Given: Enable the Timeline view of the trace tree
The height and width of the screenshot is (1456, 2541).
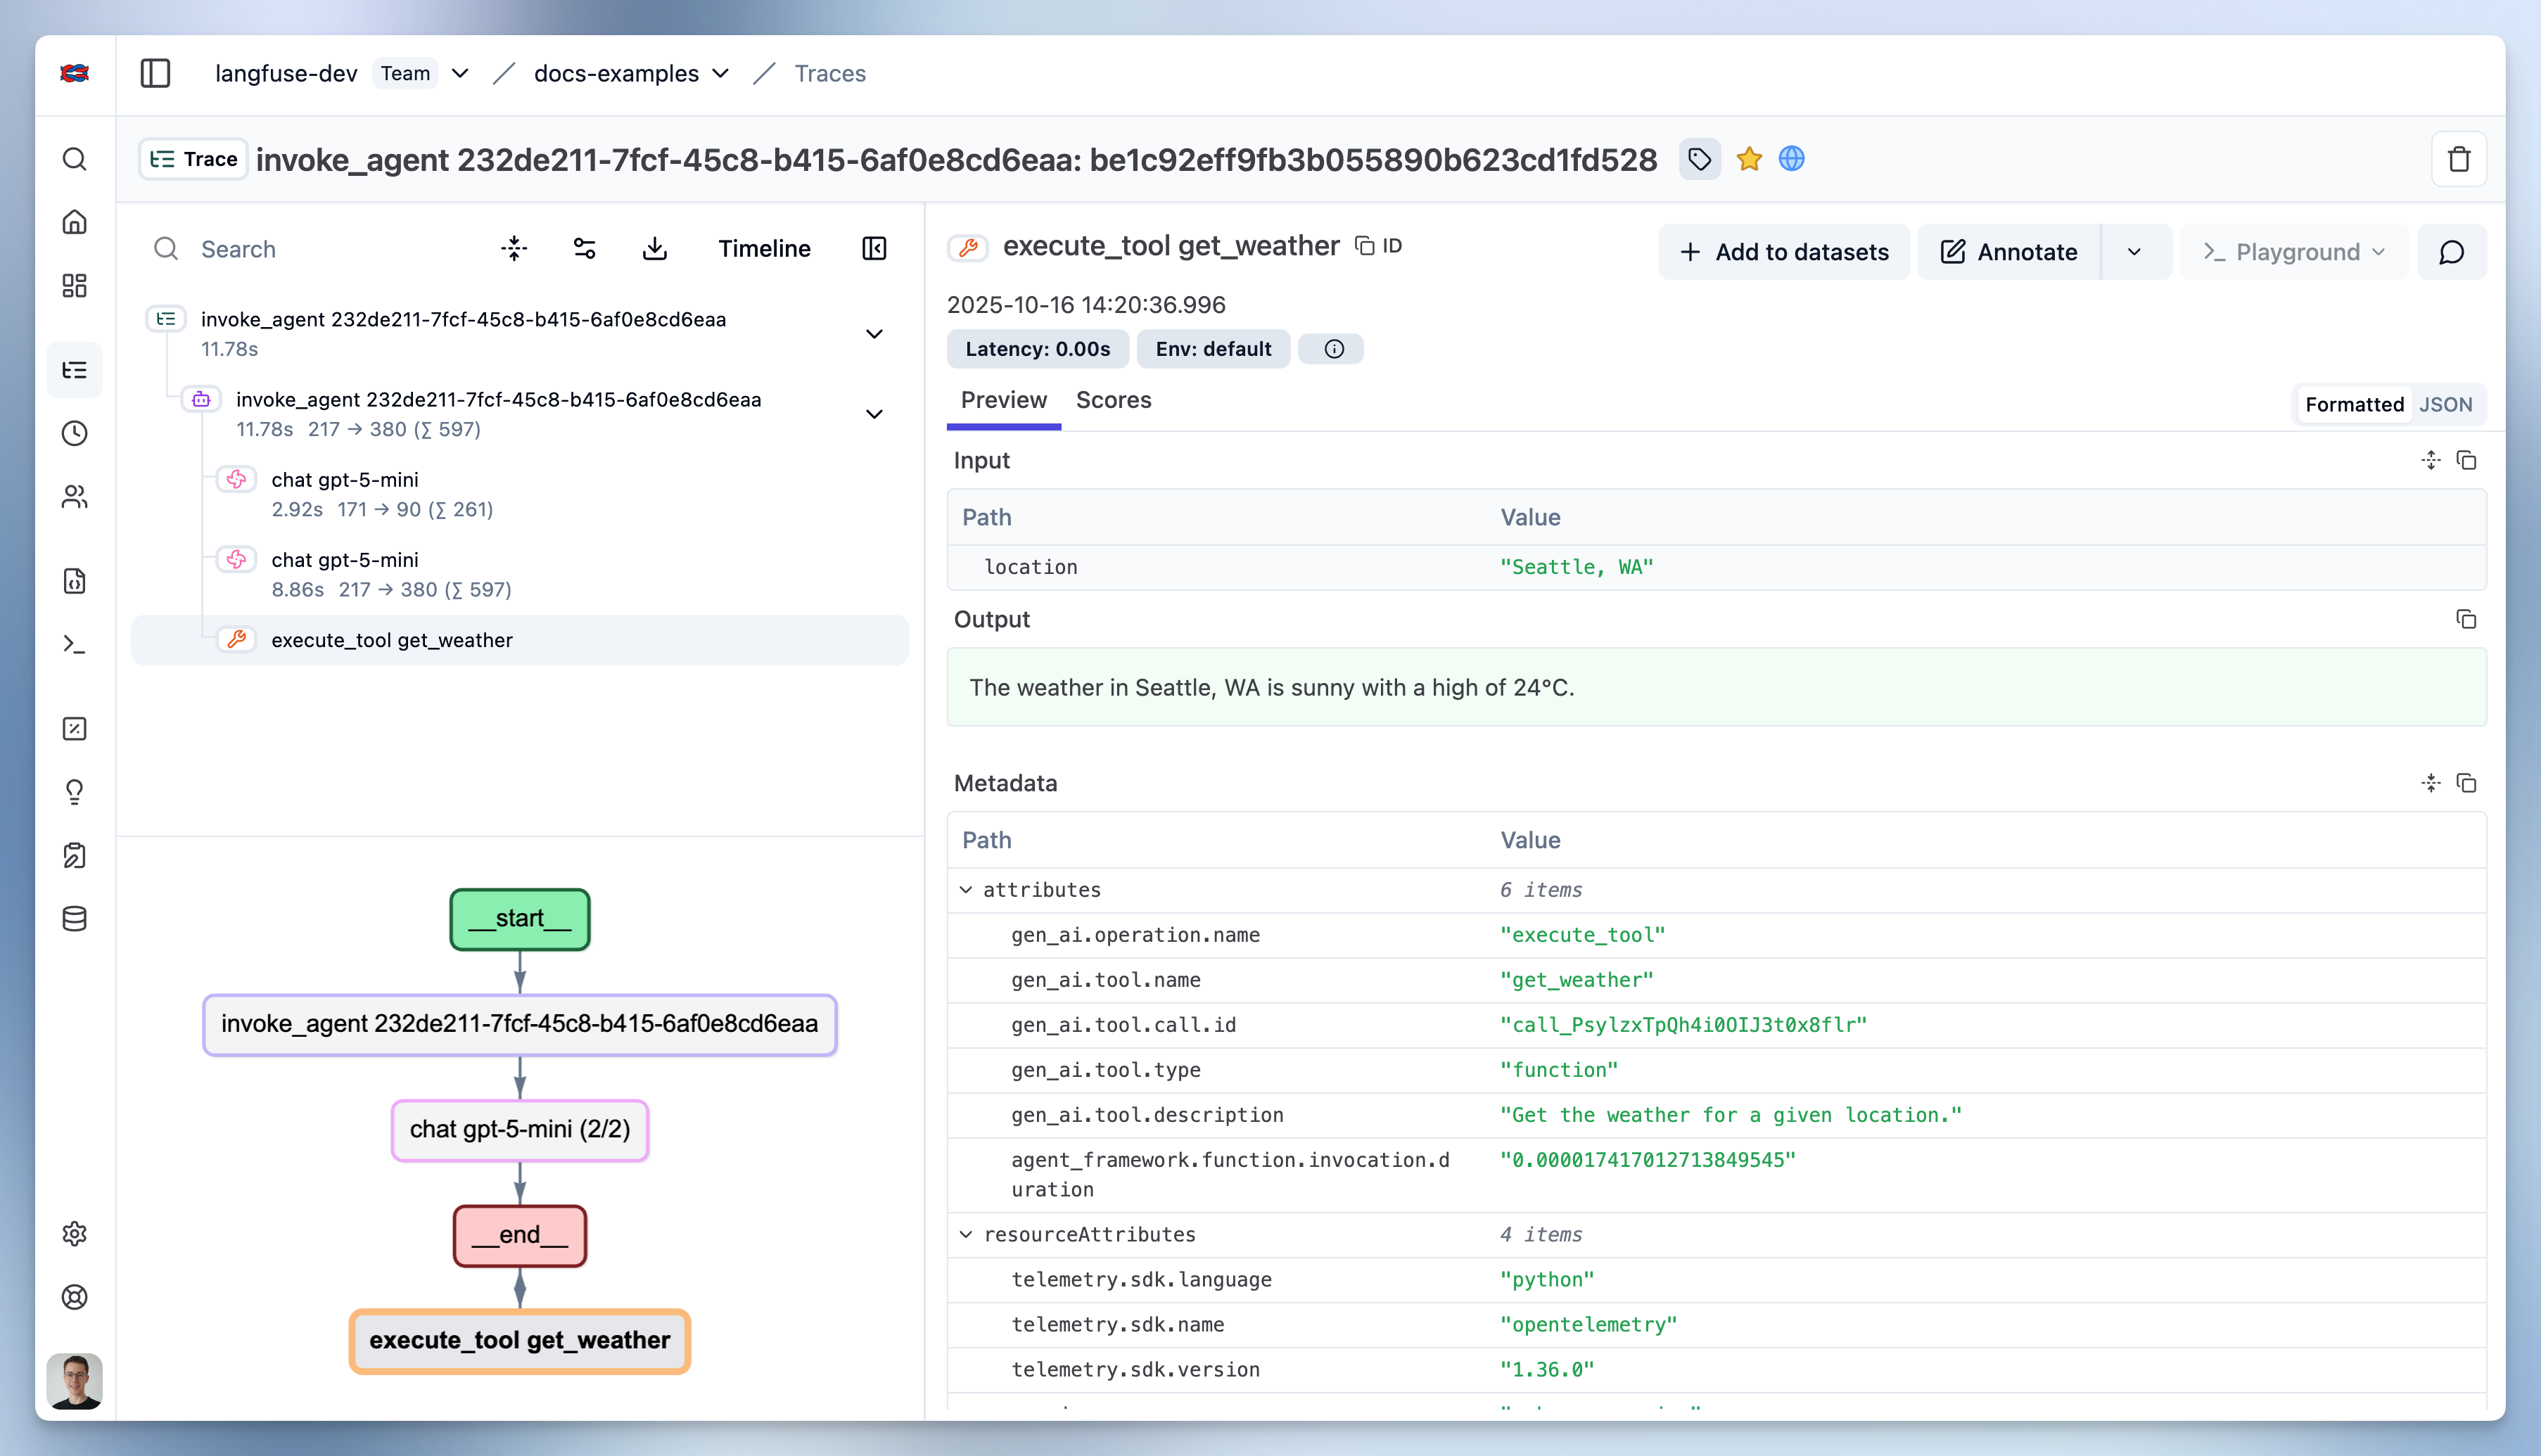Looking at the screenshot, I should [764, 248].
